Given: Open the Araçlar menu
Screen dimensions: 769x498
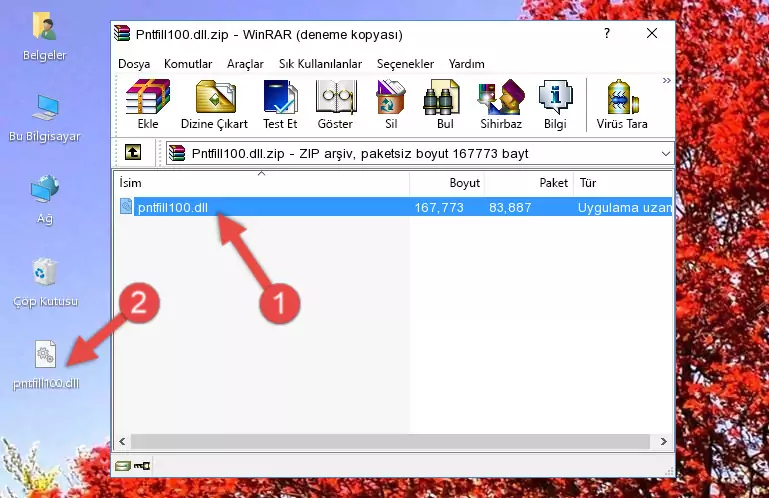Looking at the screenshot, I should [245, 64].
